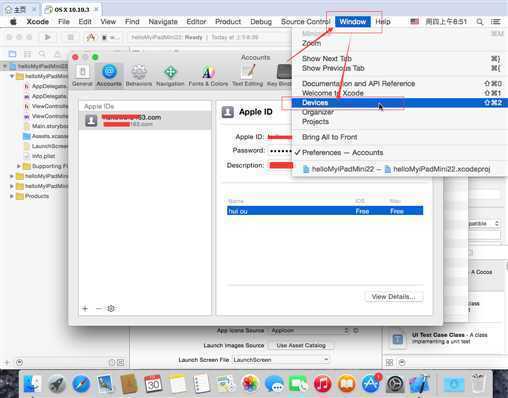Open the Apple menu
Viewport: 508px width, 398px height.
(14, 22)
